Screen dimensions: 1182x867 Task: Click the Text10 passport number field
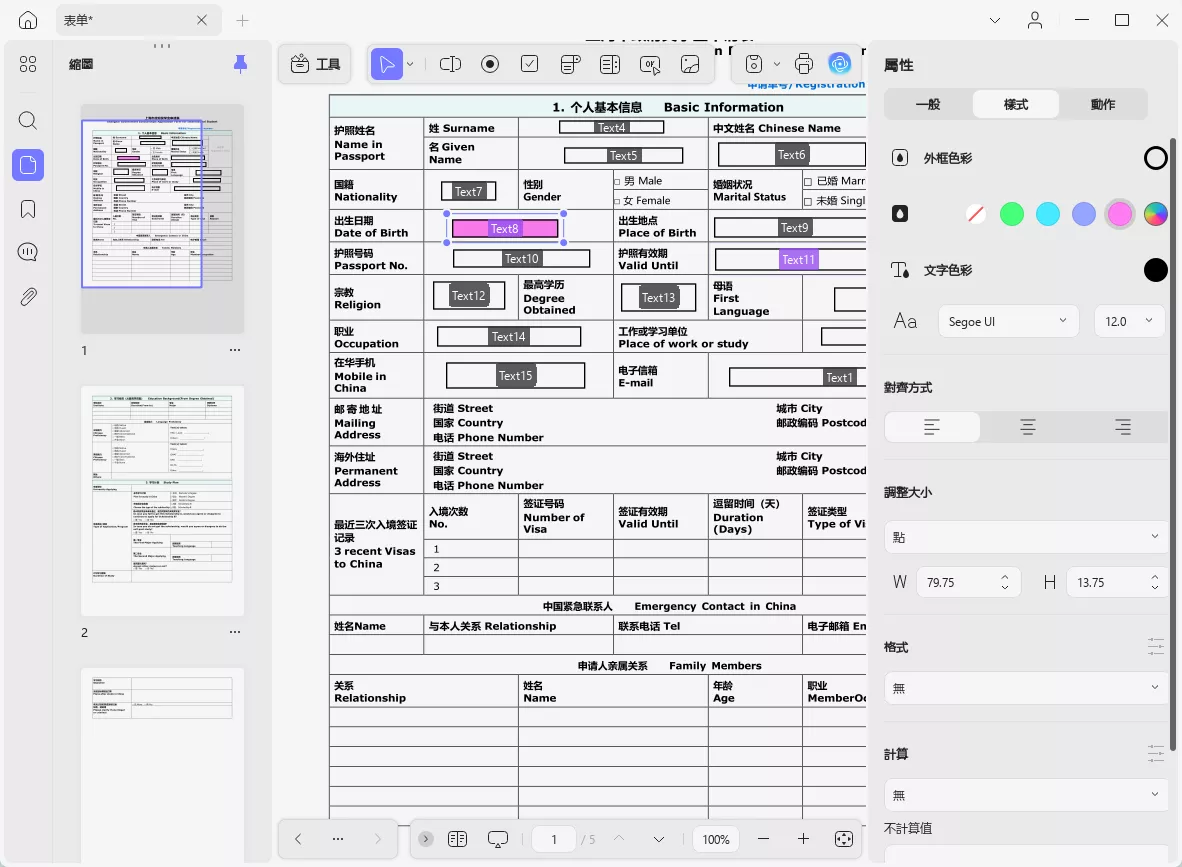tap(522, 259)
